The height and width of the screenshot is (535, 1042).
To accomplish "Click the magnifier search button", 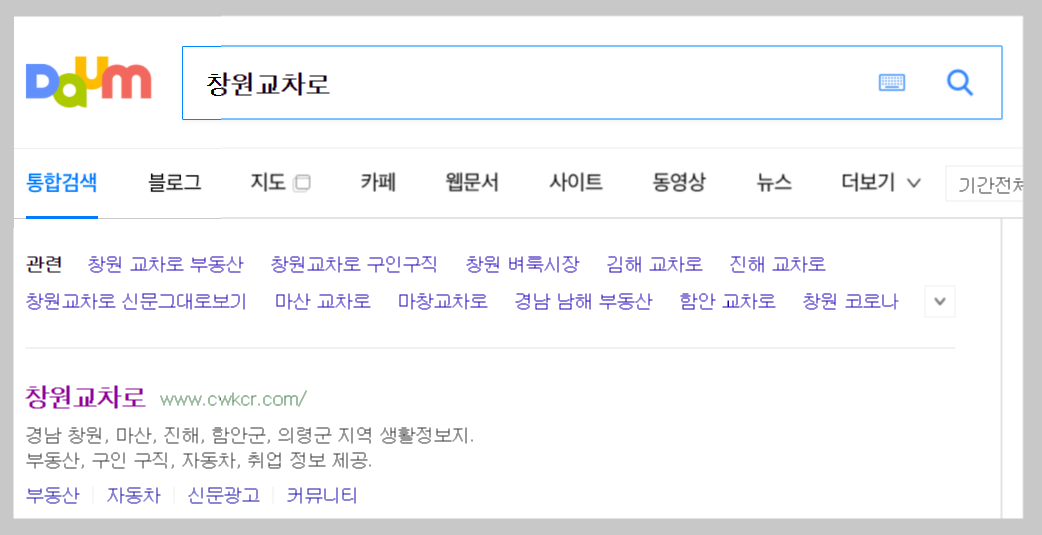I will [960, 83].
